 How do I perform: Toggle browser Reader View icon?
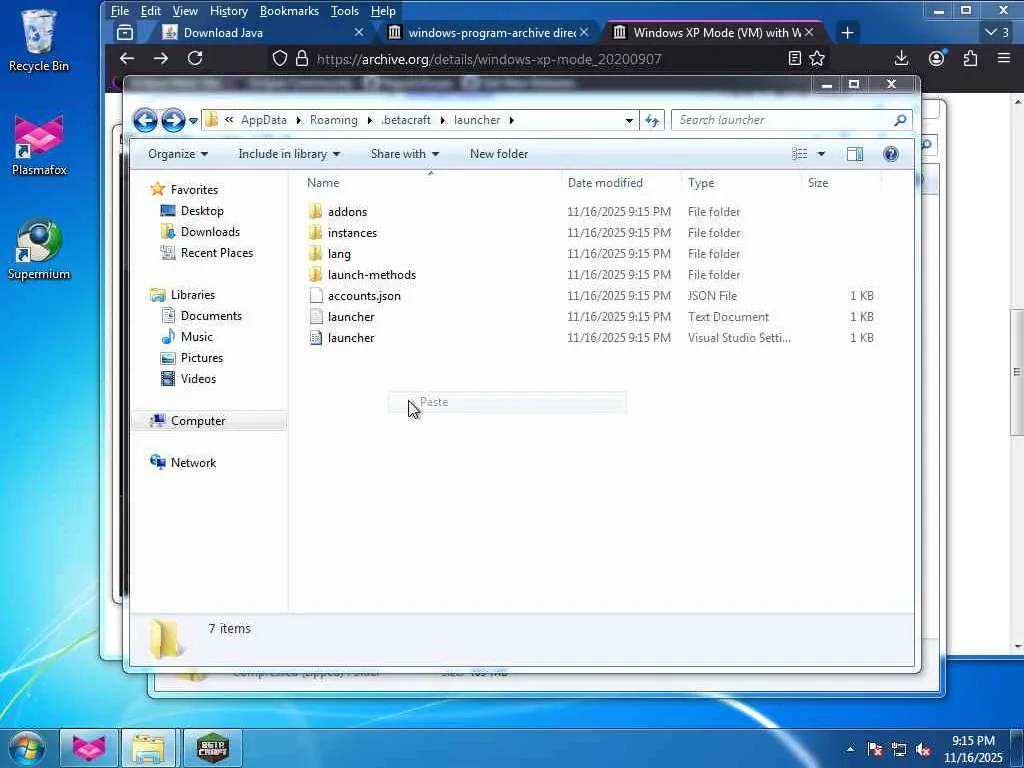click(x=795, y=59)
